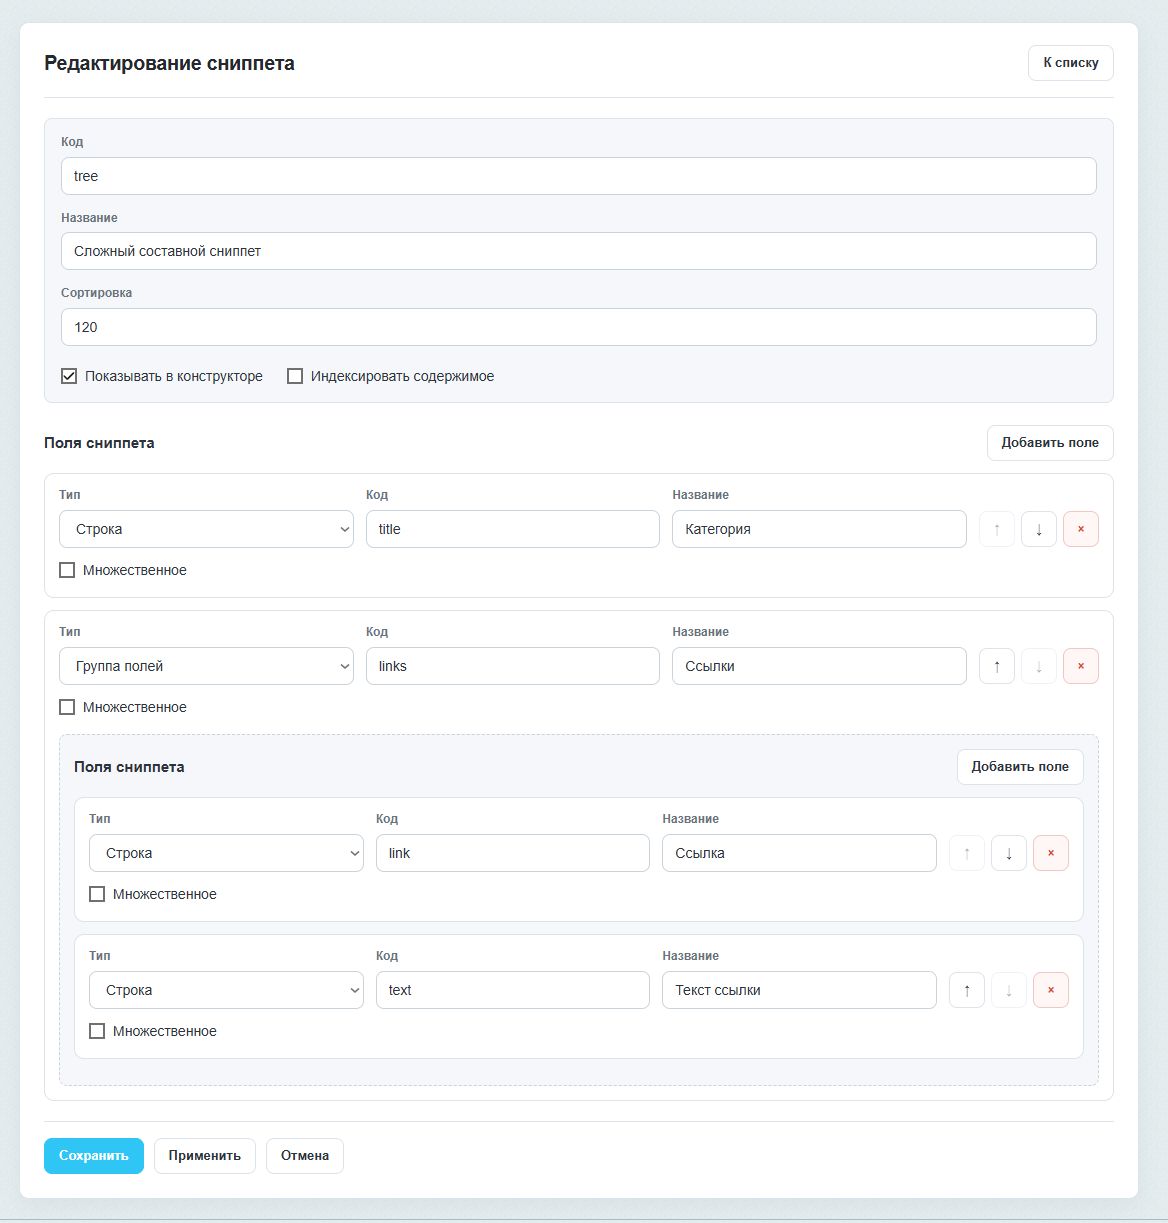The width and height of the screenshot is (1168, 1223).
Task: Edit the code input containing 'links'
Action: (513, 666)
